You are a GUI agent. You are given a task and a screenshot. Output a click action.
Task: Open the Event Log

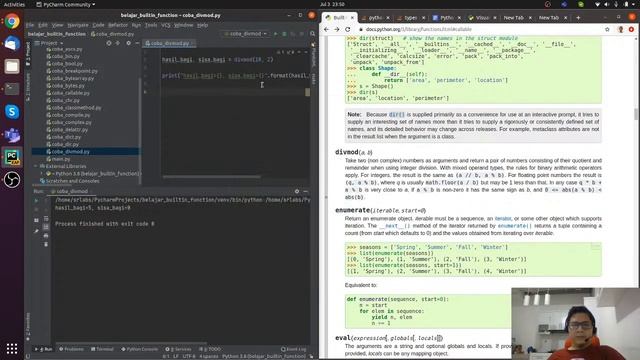293,349
